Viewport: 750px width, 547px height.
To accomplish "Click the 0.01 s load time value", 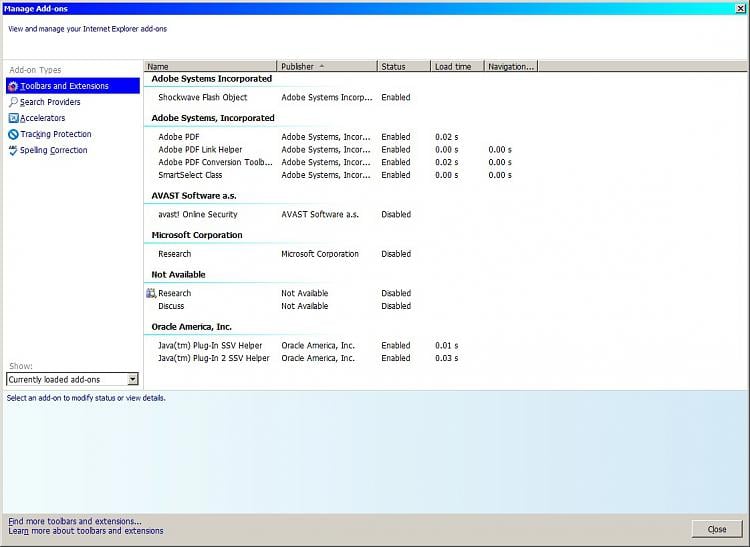I will [446, 345].
